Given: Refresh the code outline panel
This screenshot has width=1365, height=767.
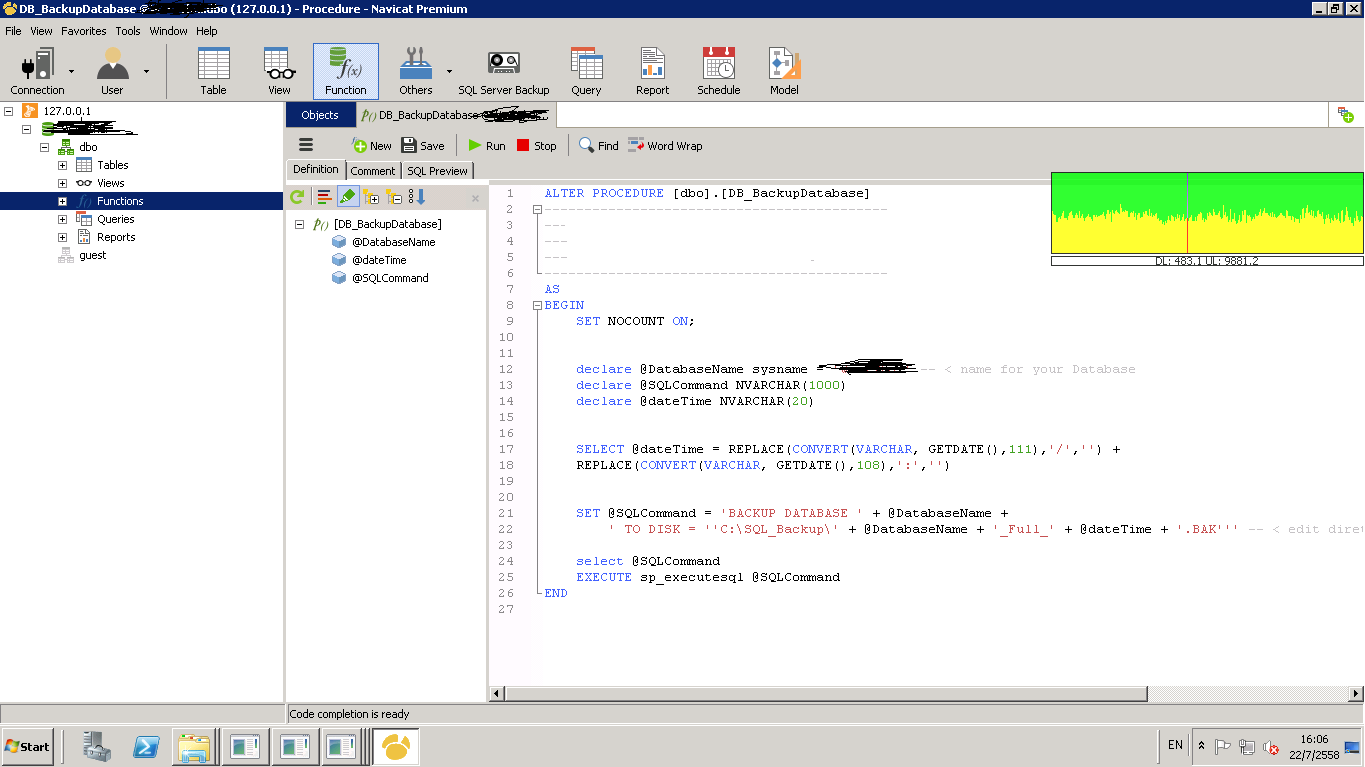Looking at the screenshot, I should [x=297, y=197].
